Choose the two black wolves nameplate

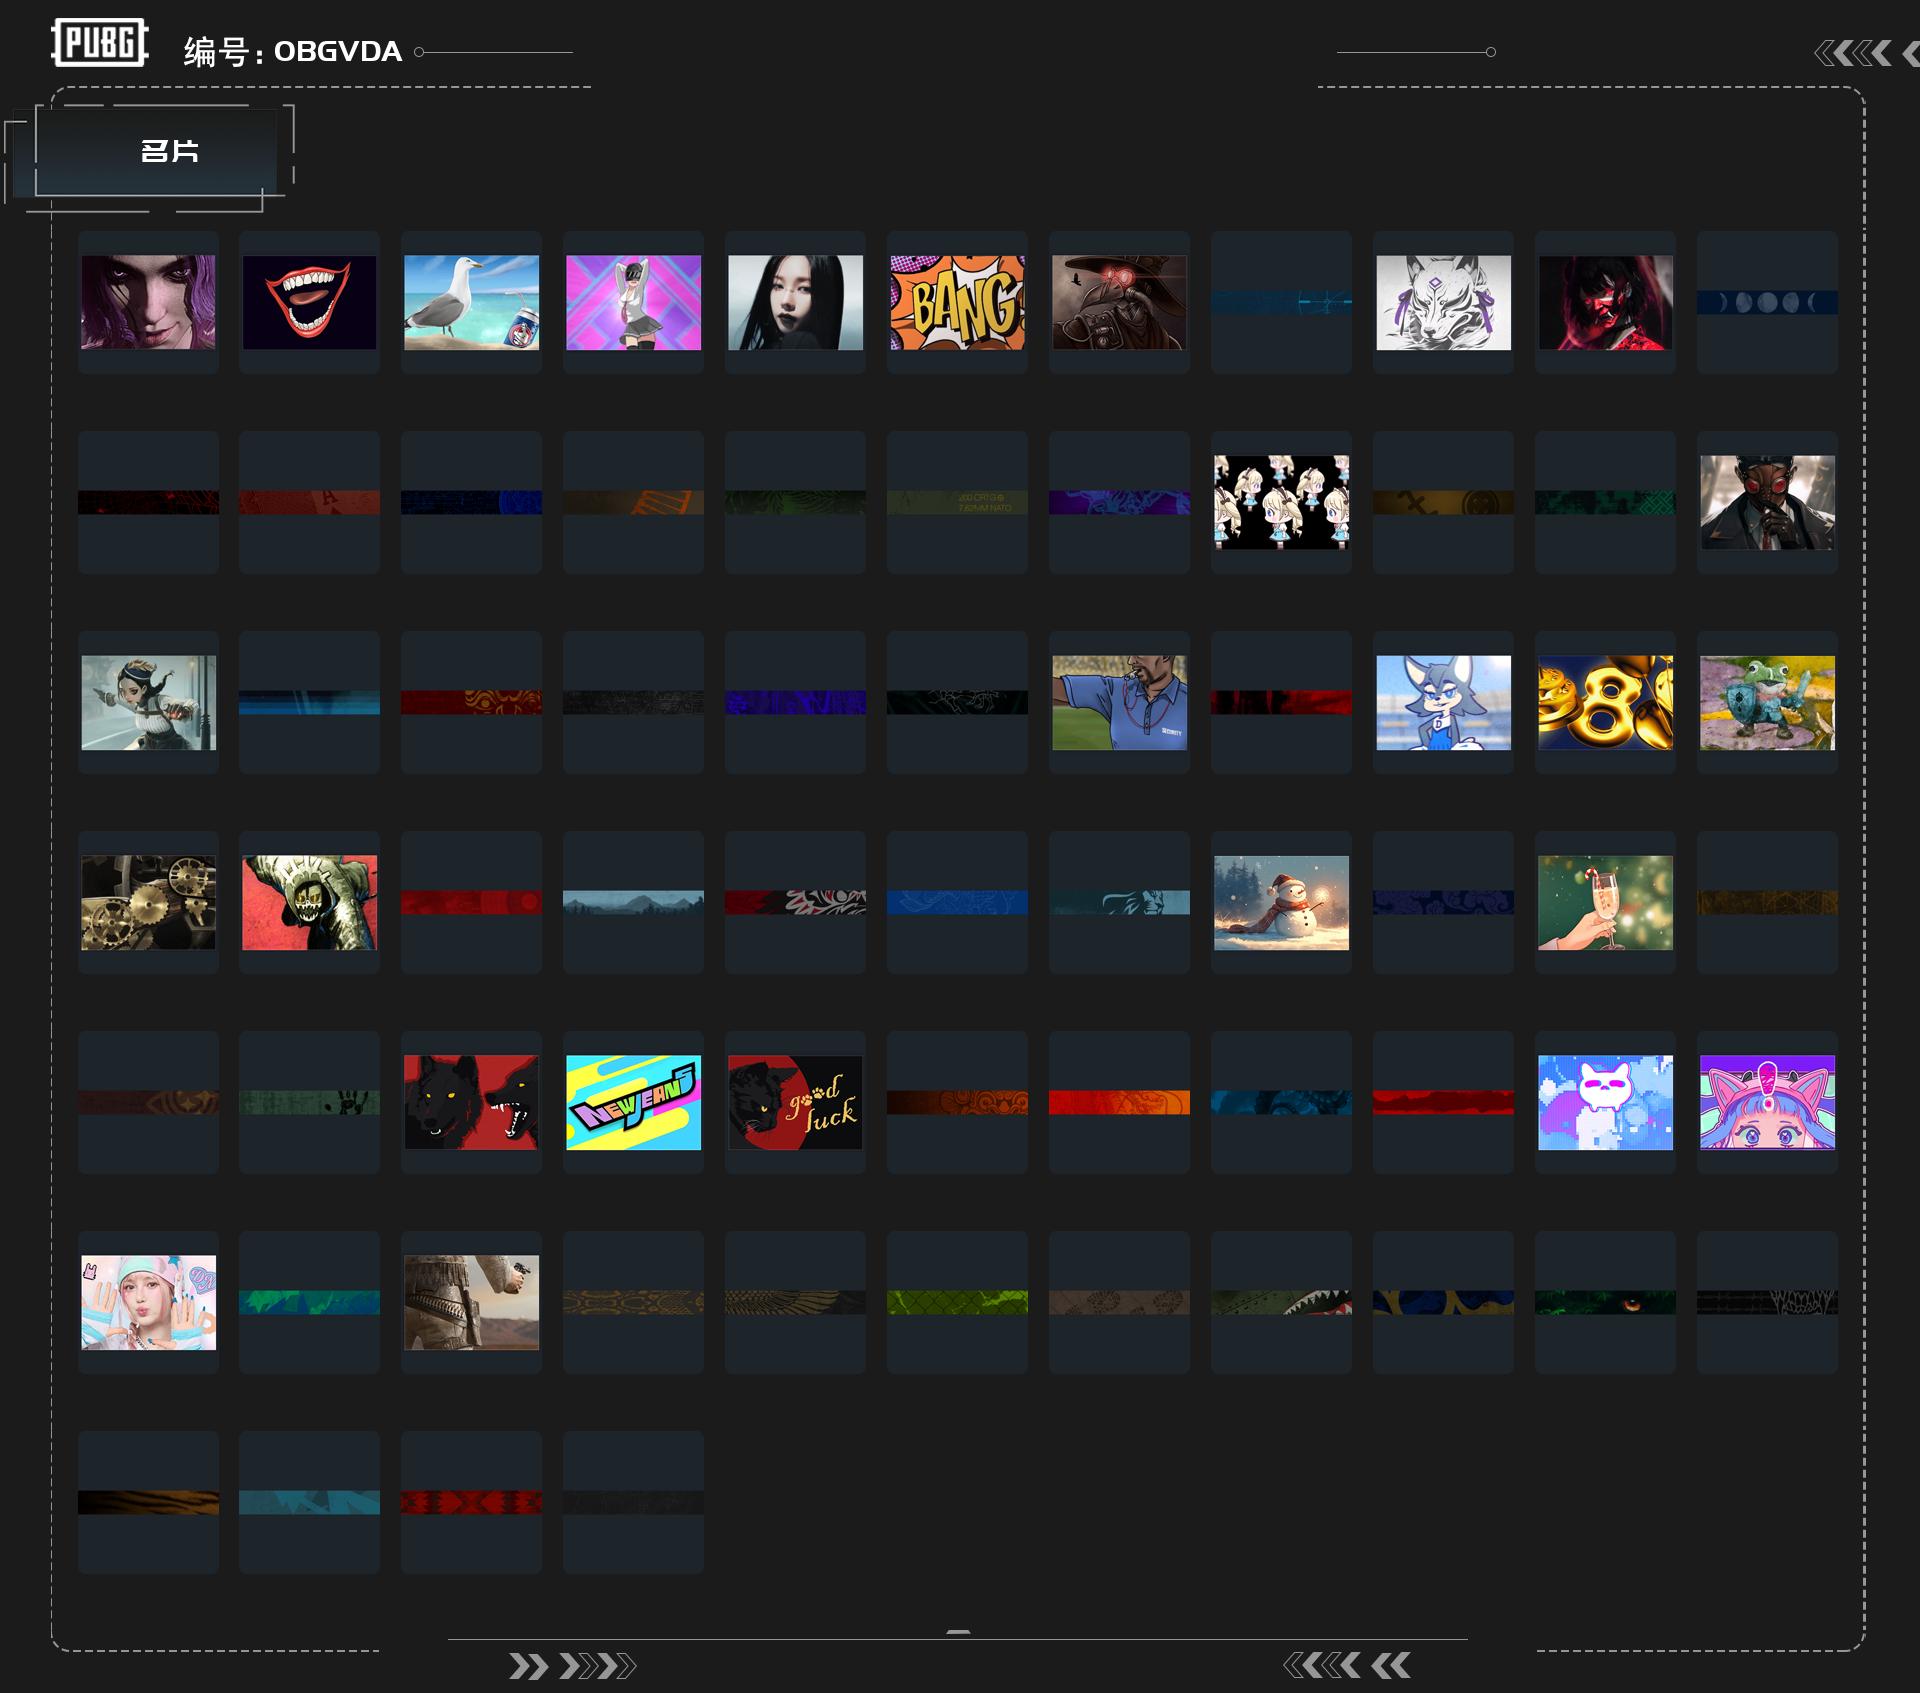click(x=471, y=1102)
